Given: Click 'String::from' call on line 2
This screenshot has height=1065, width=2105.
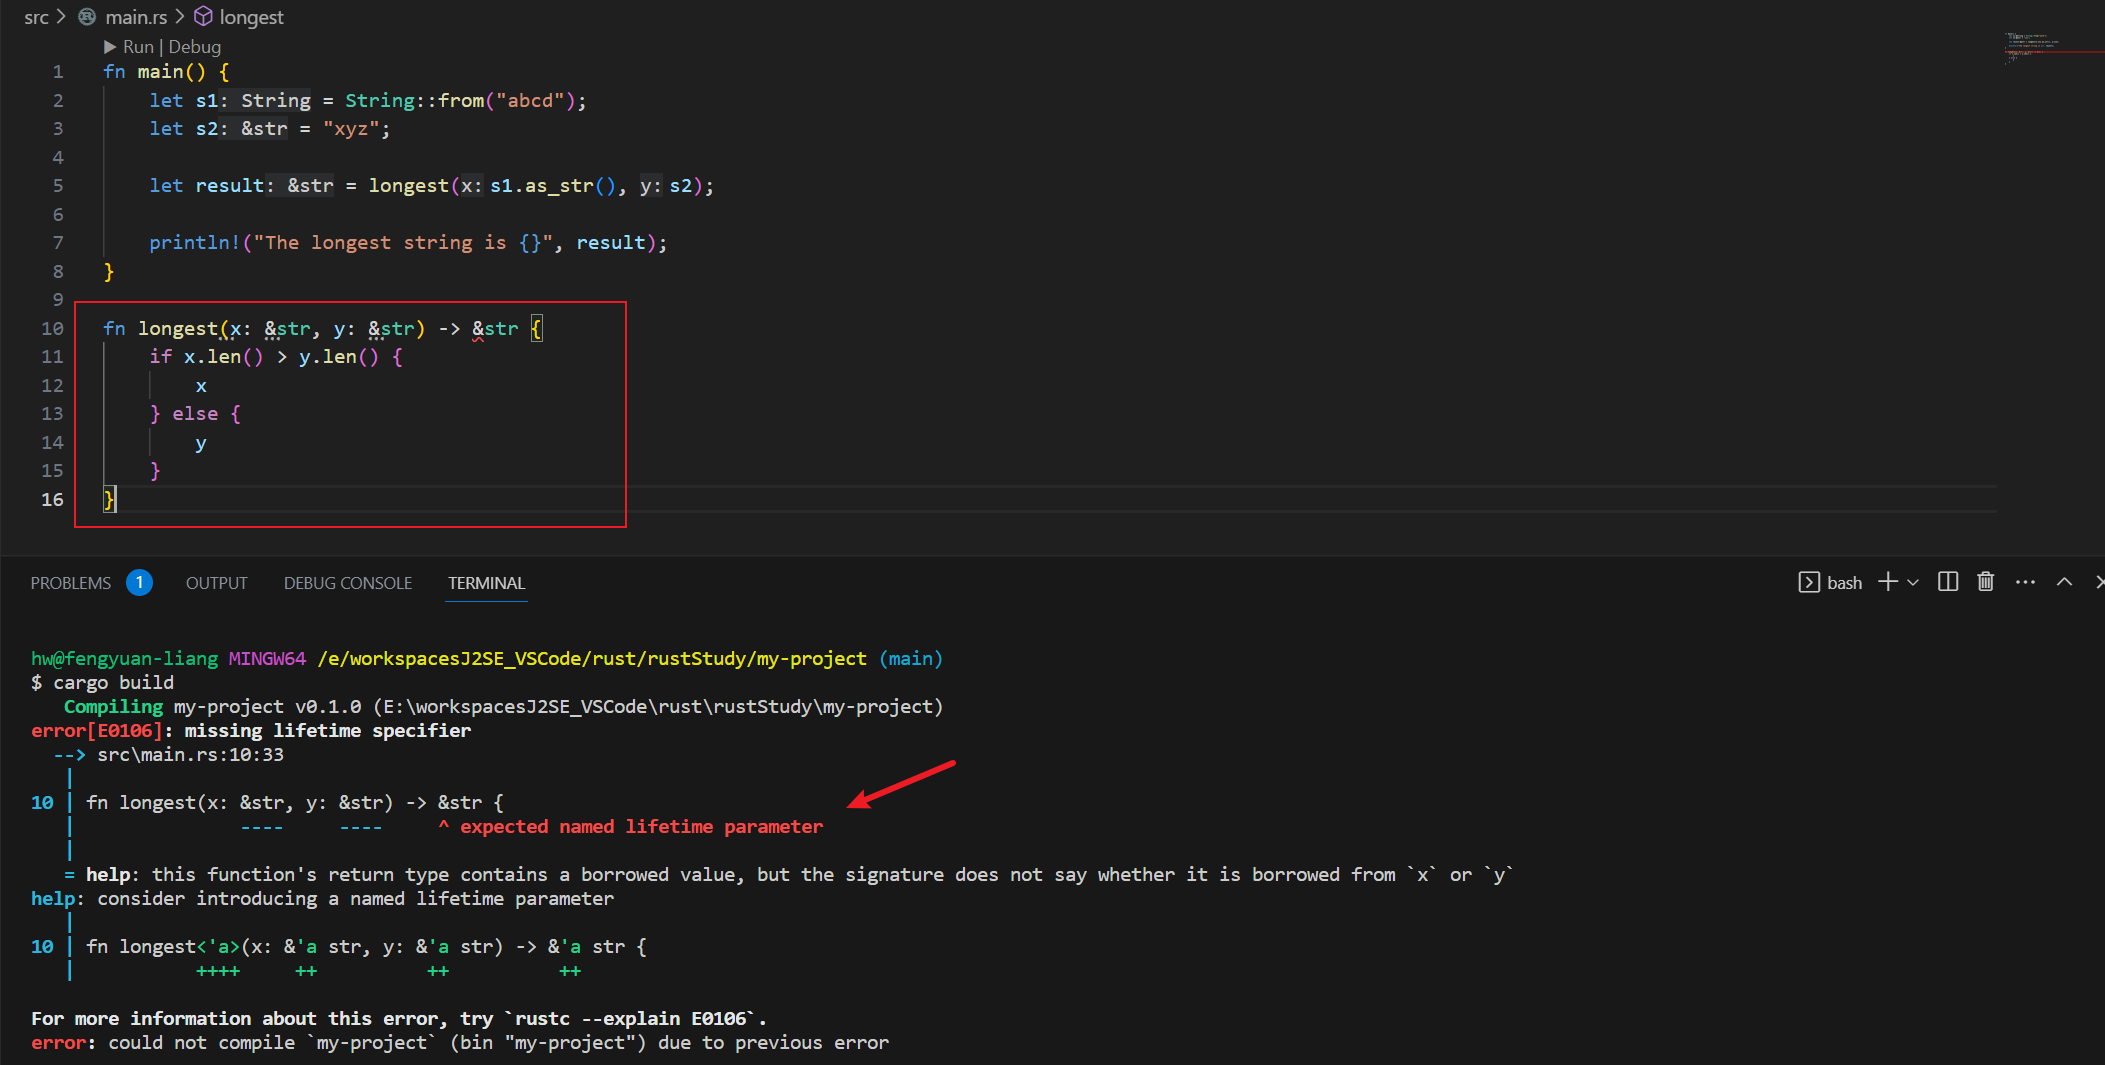Looking at the screenshot, I should 415,101.
